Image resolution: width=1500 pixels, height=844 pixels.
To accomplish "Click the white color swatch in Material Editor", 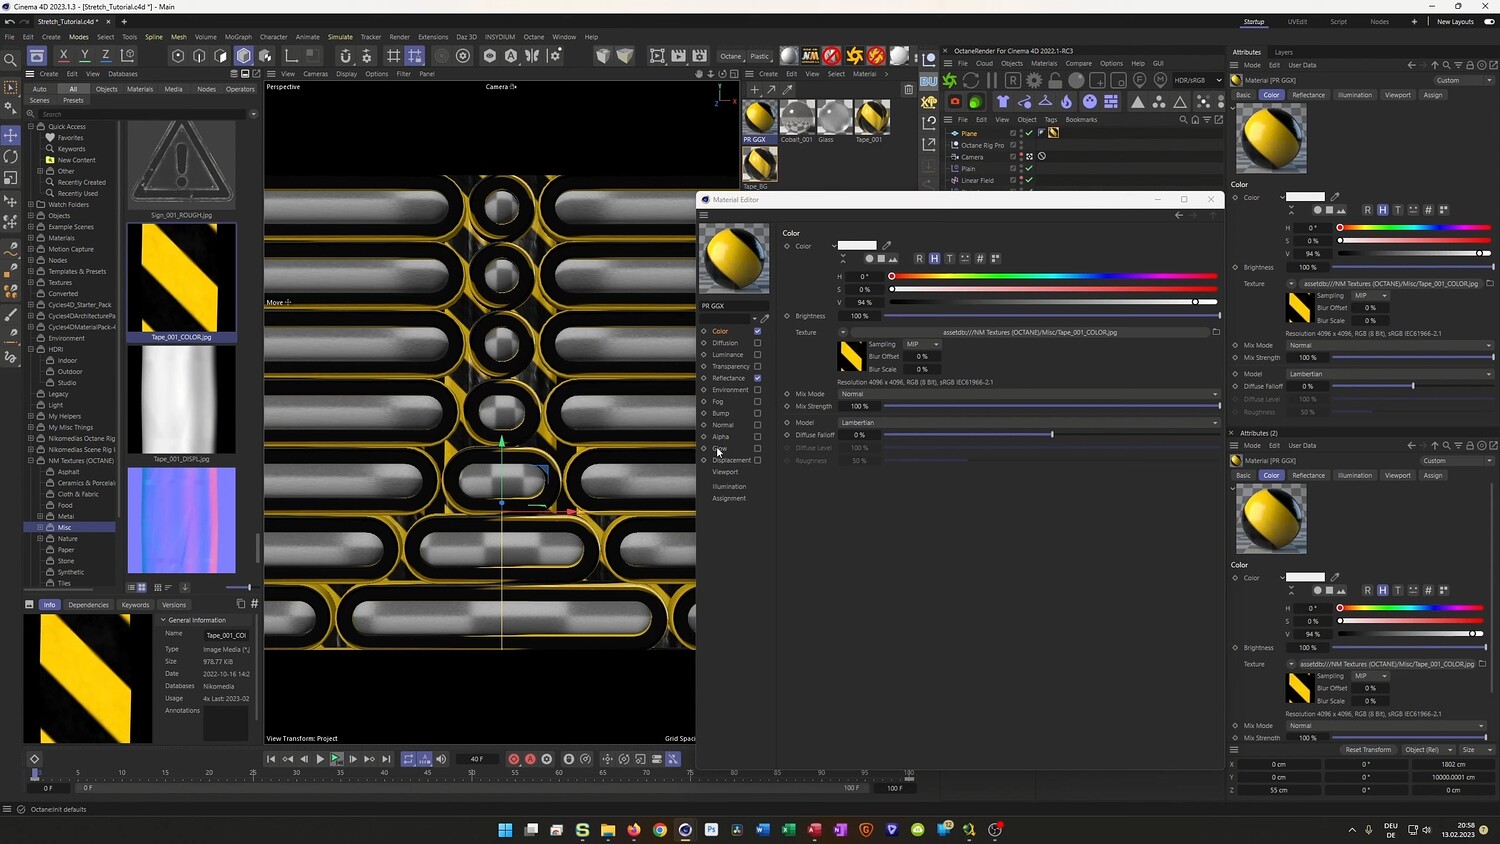I will (x=857, y=245).
